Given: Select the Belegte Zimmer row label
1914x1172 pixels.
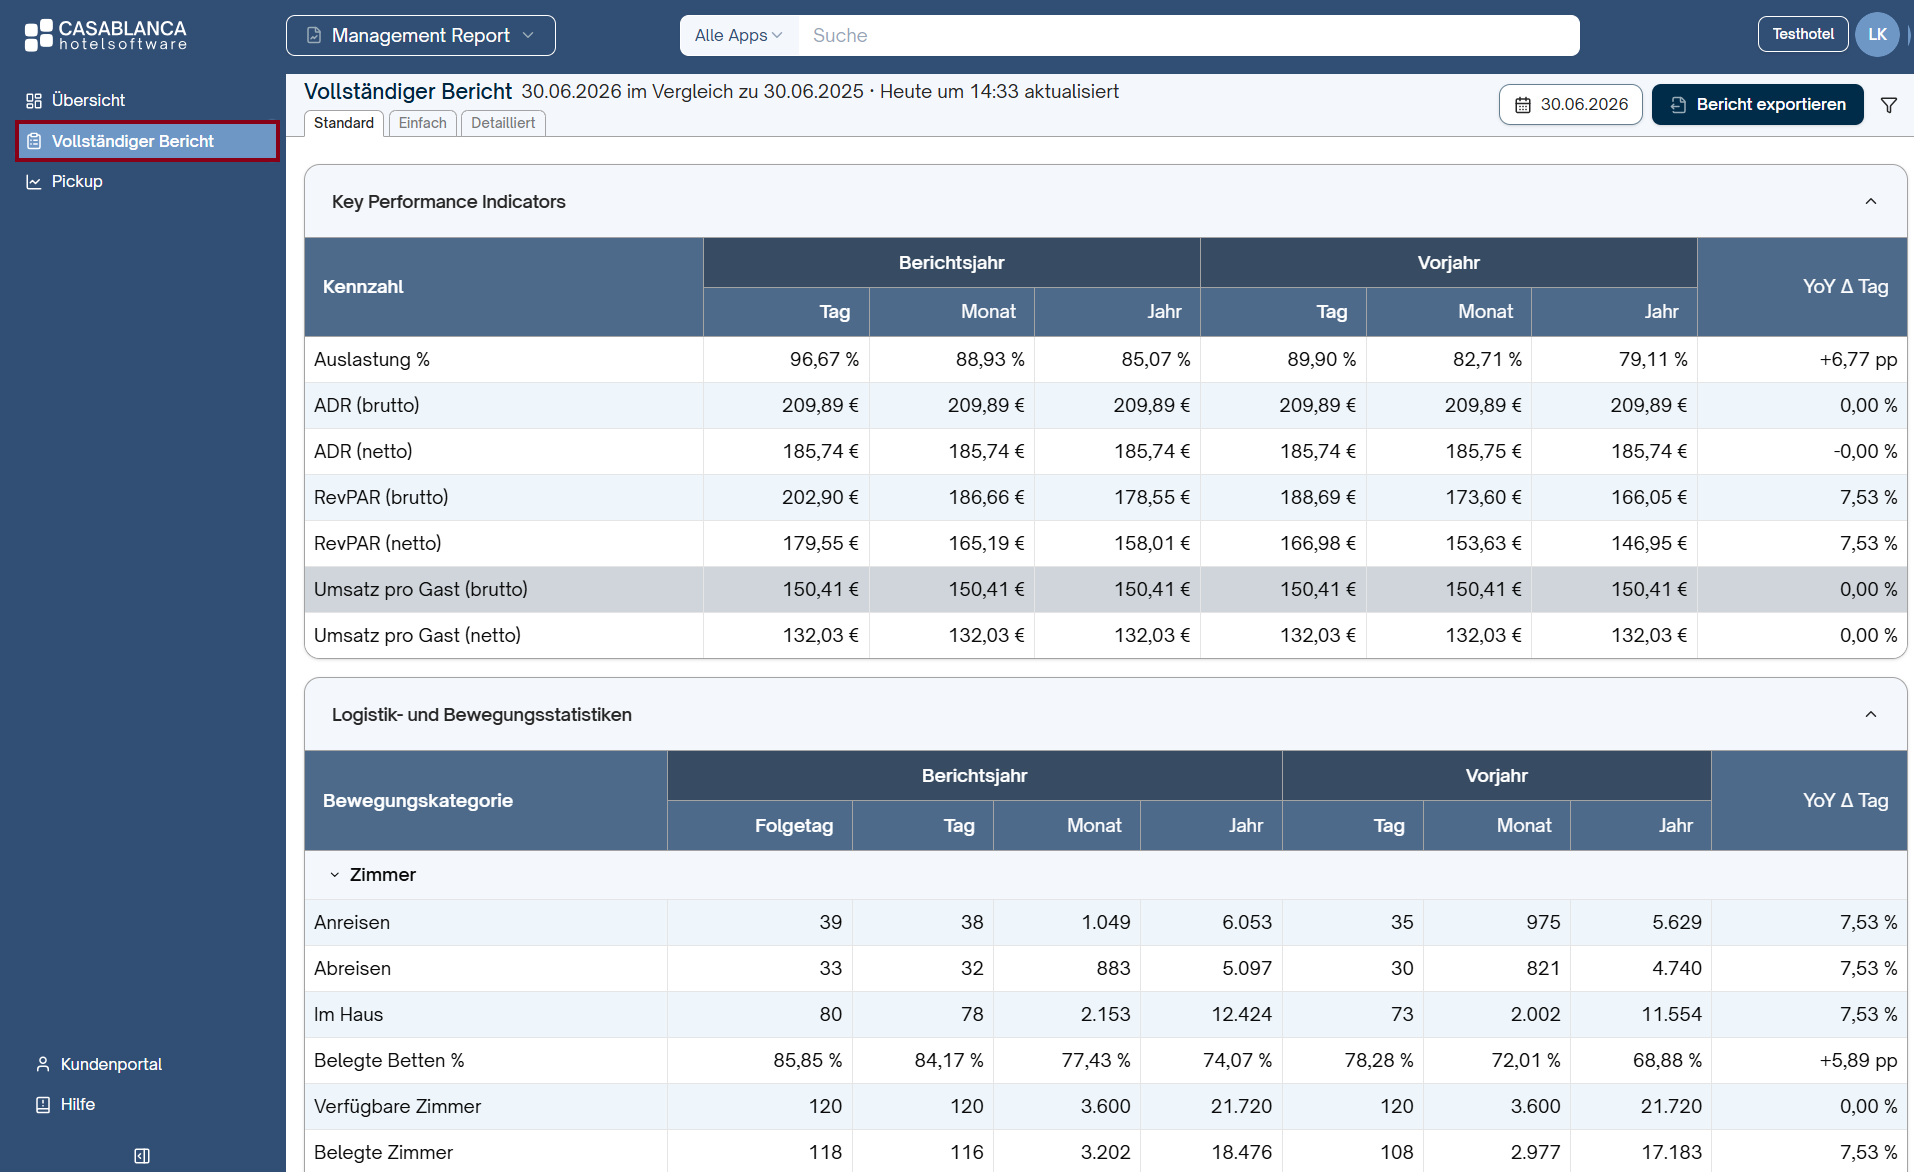Looking at the screenshot, I should pos(383,1152).
